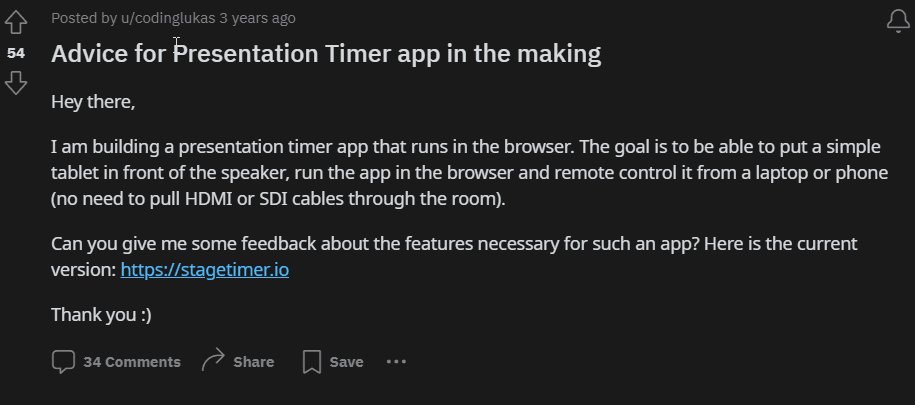The width and height of the screenshot is (915, 405).
Task: Click the "Posted by" text
Action: pyautogui.click(x=84, y=18)
